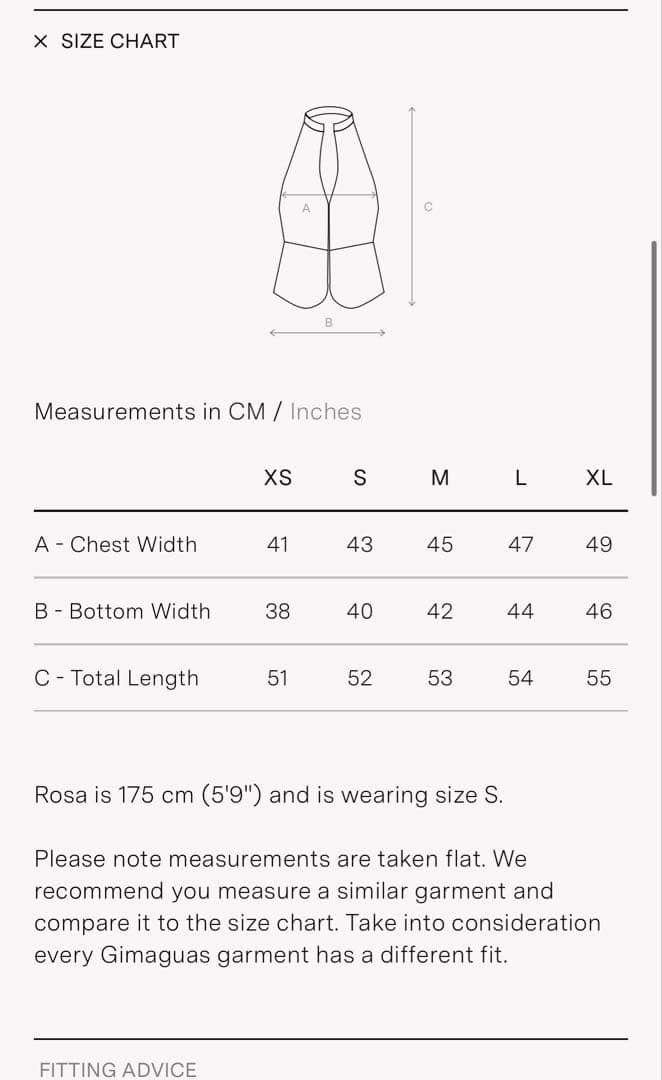Viewport: 662px width, 1080px height.
Task: Click the C - Total Length row label
Action: tap(116, 678)
